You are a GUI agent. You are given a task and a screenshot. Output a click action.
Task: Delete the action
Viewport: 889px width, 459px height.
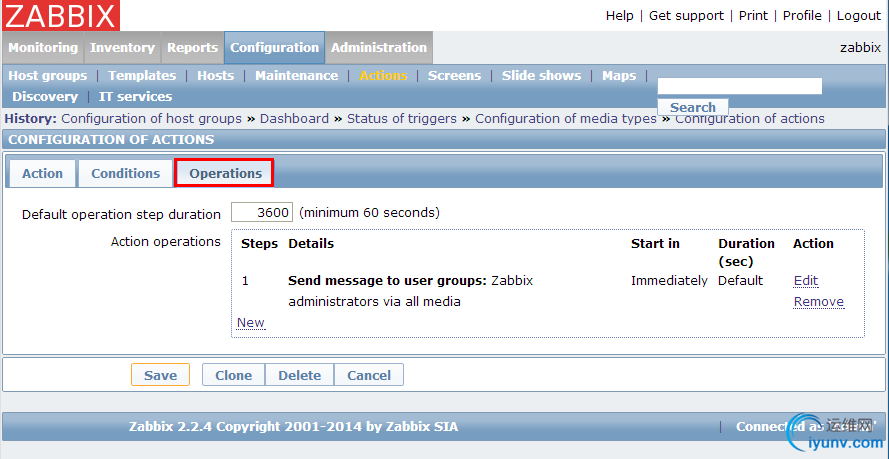[x=299, y=375]
